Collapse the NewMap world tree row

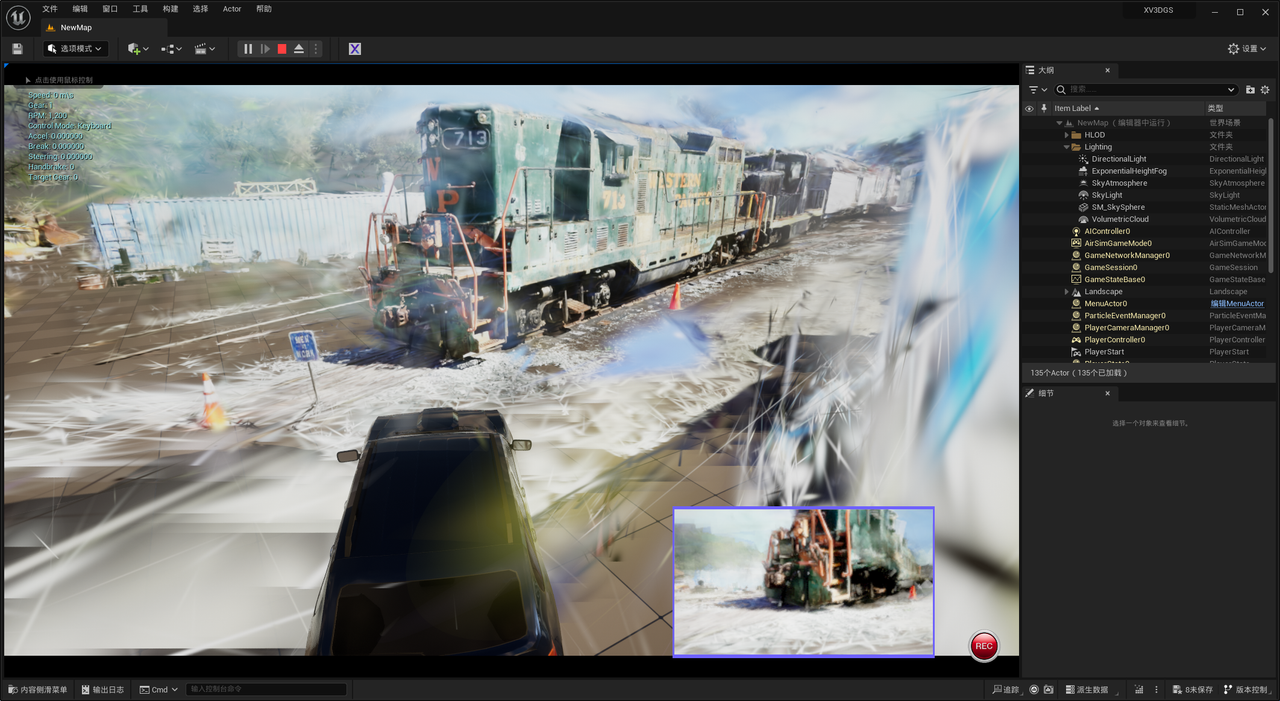tap(1059, 123)
